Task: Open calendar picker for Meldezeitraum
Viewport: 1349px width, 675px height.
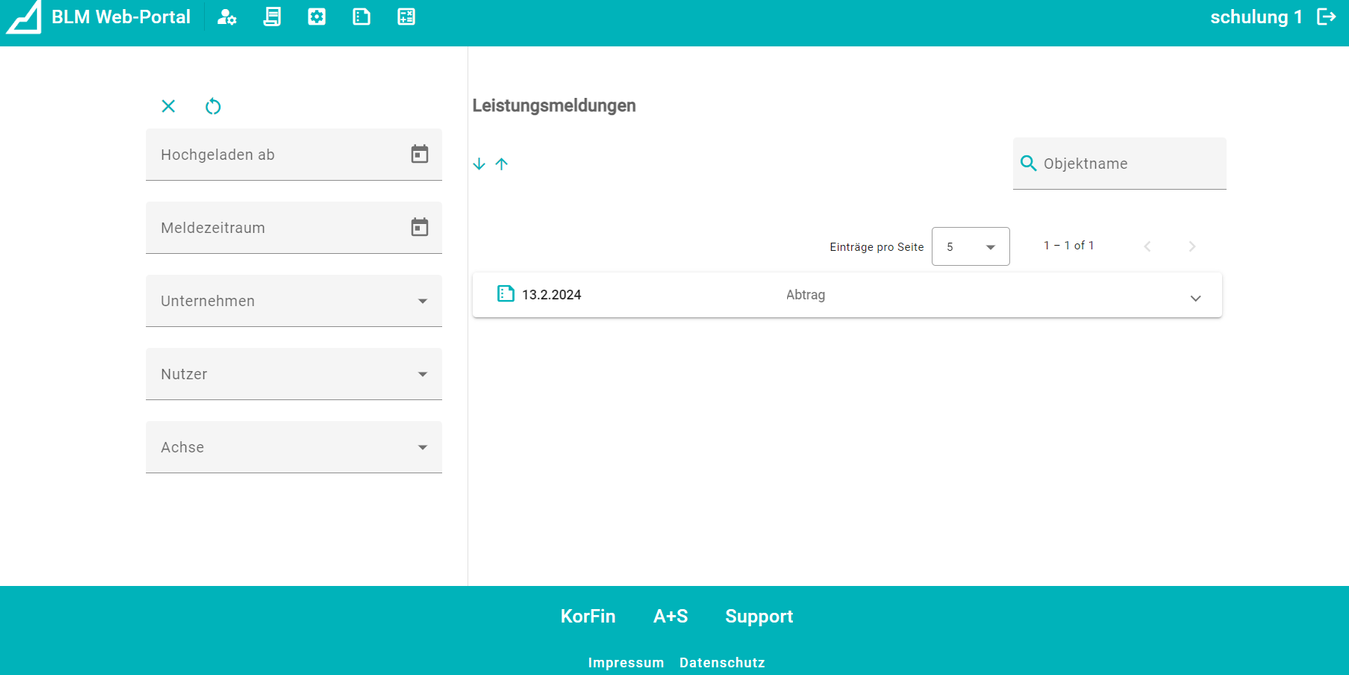Action: (x=419, y=227)
